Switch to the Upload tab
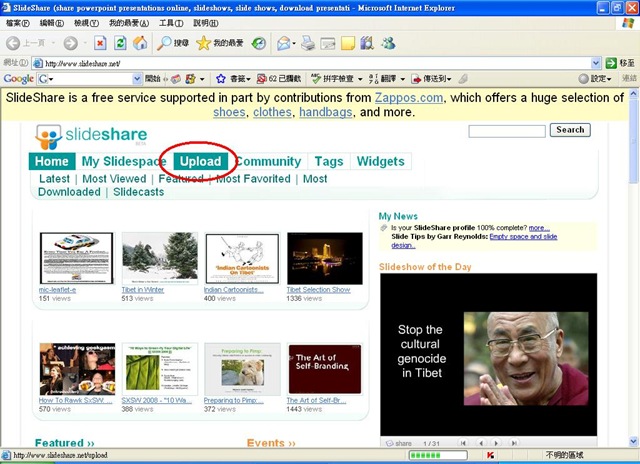Image resolution: width=640 pixels, height=464 pixels. click(x=200, y=161)
